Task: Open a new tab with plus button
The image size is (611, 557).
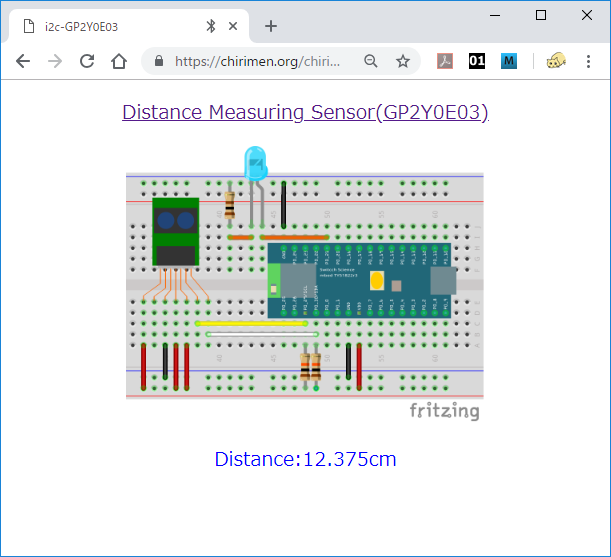Action: coord(270,26)
